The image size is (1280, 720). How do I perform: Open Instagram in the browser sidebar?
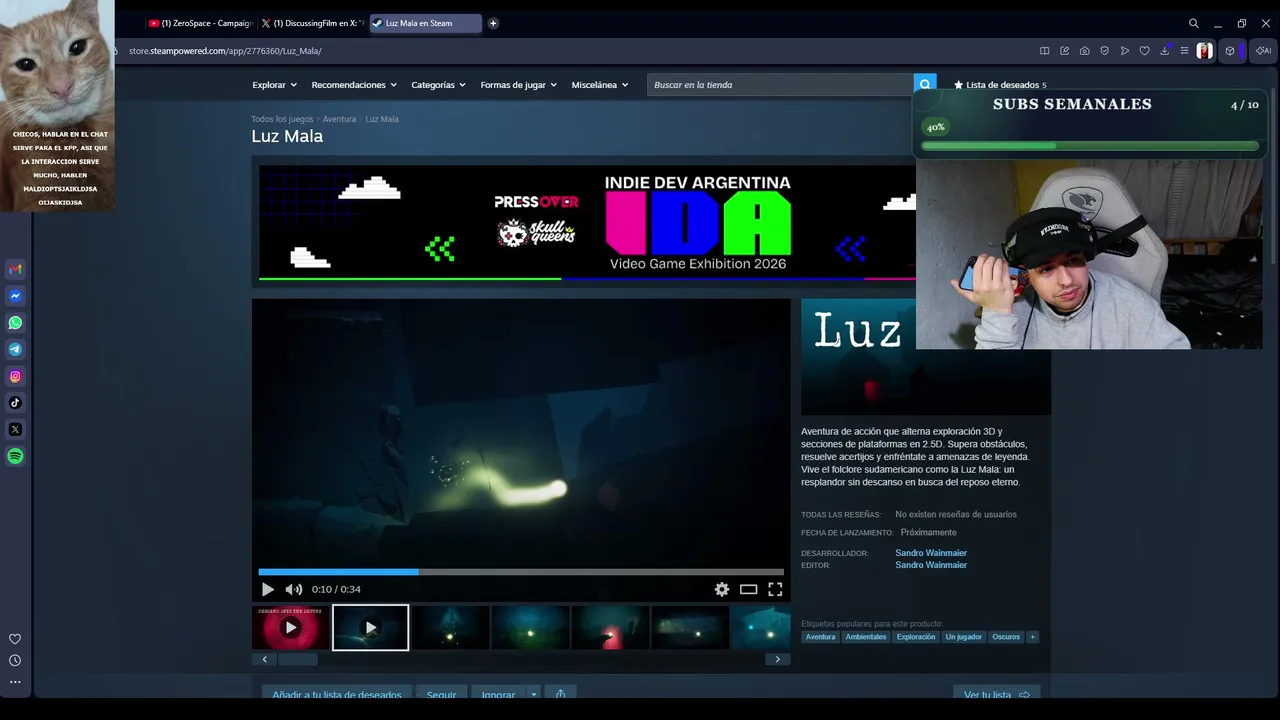coord(15,376)
